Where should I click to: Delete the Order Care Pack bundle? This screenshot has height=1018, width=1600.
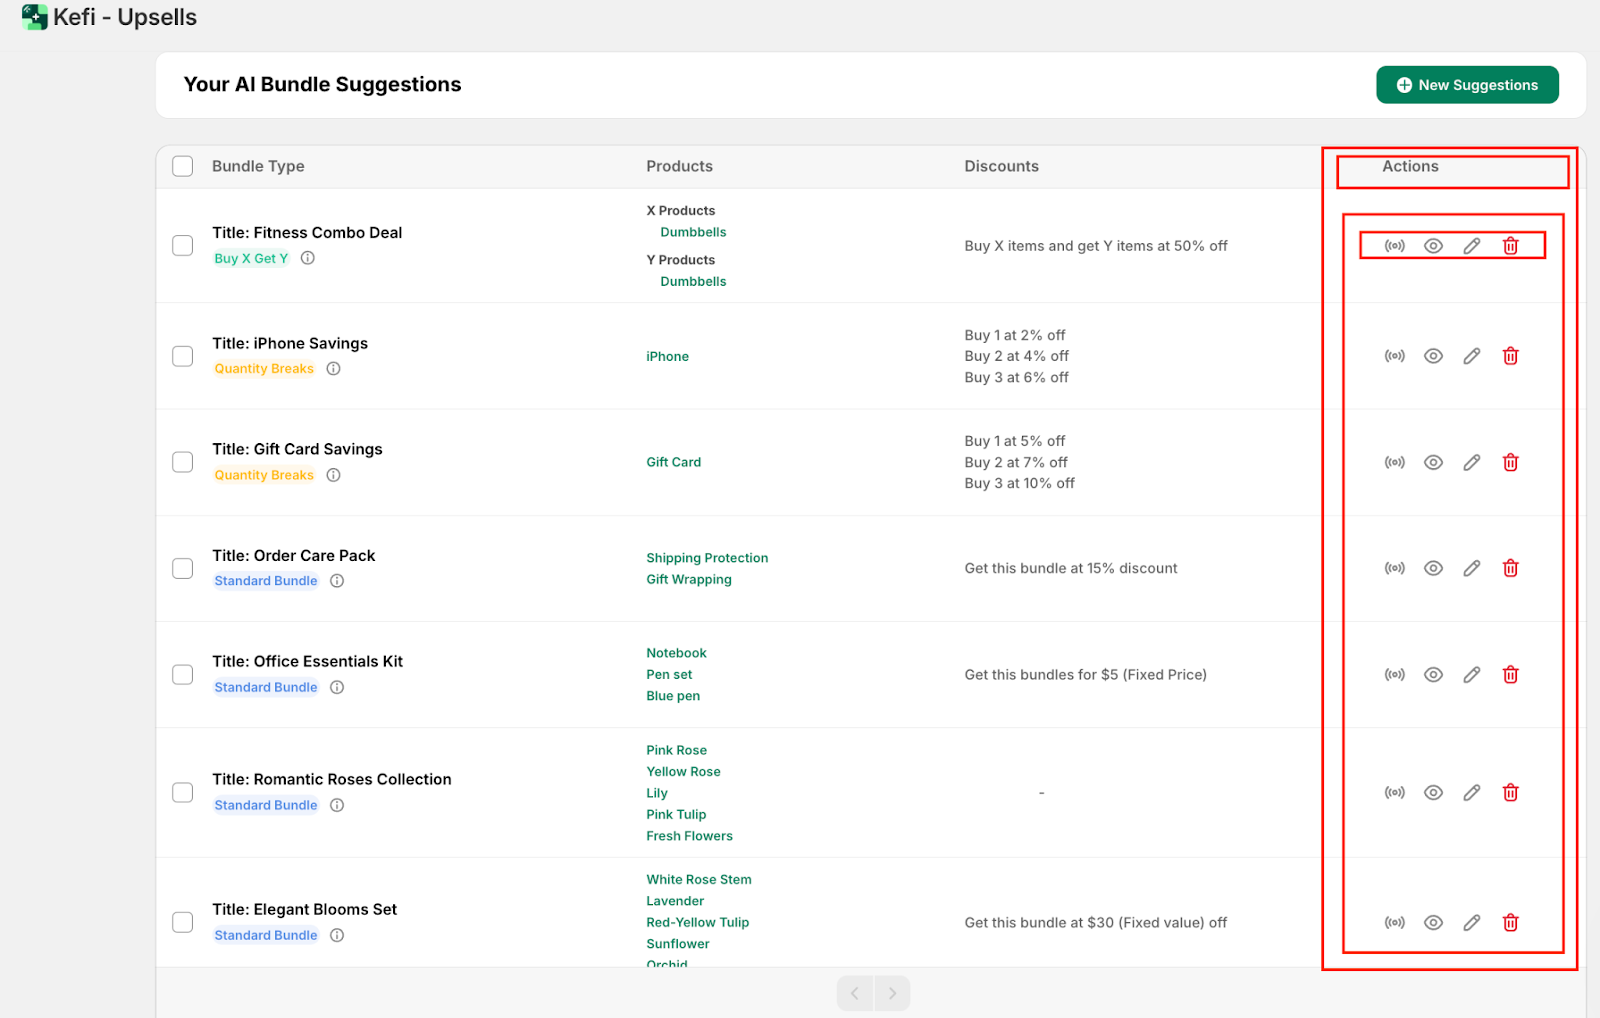[x=1510, y=568]
